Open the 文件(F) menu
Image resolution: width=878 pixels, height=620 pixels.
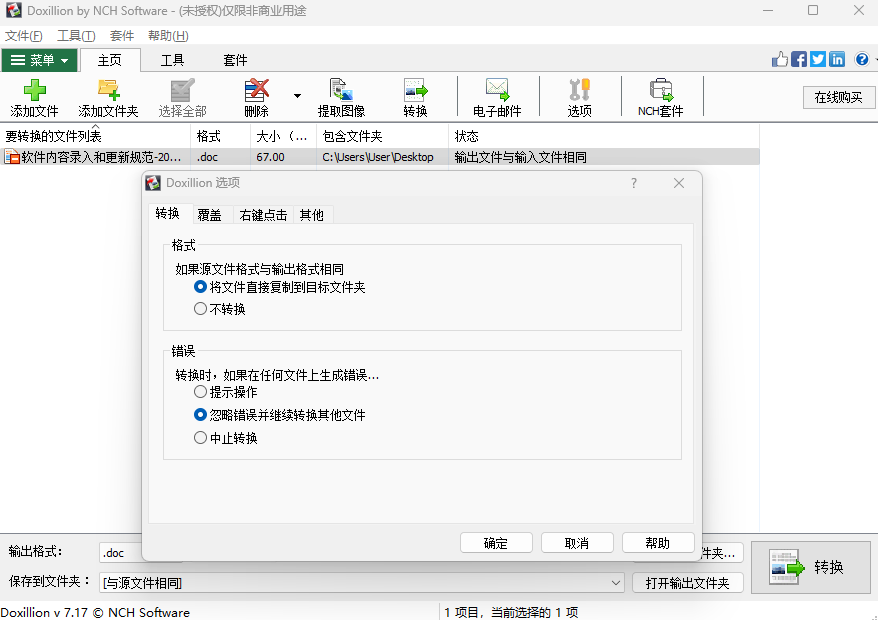[24, 36]
